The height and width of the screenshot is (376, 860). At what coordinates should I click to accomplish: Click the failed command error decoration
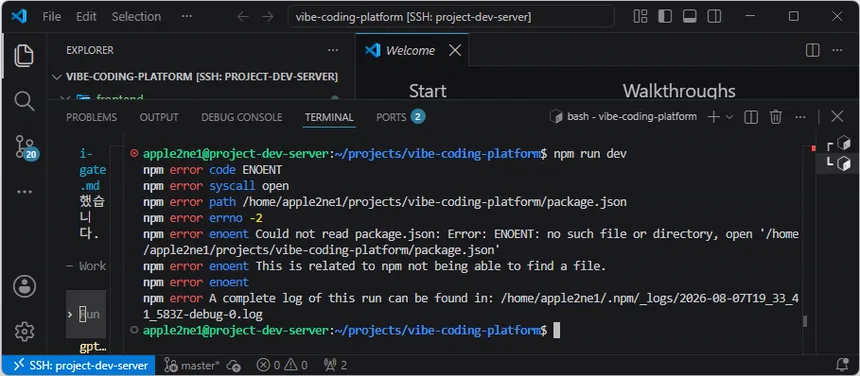(134, 154)
